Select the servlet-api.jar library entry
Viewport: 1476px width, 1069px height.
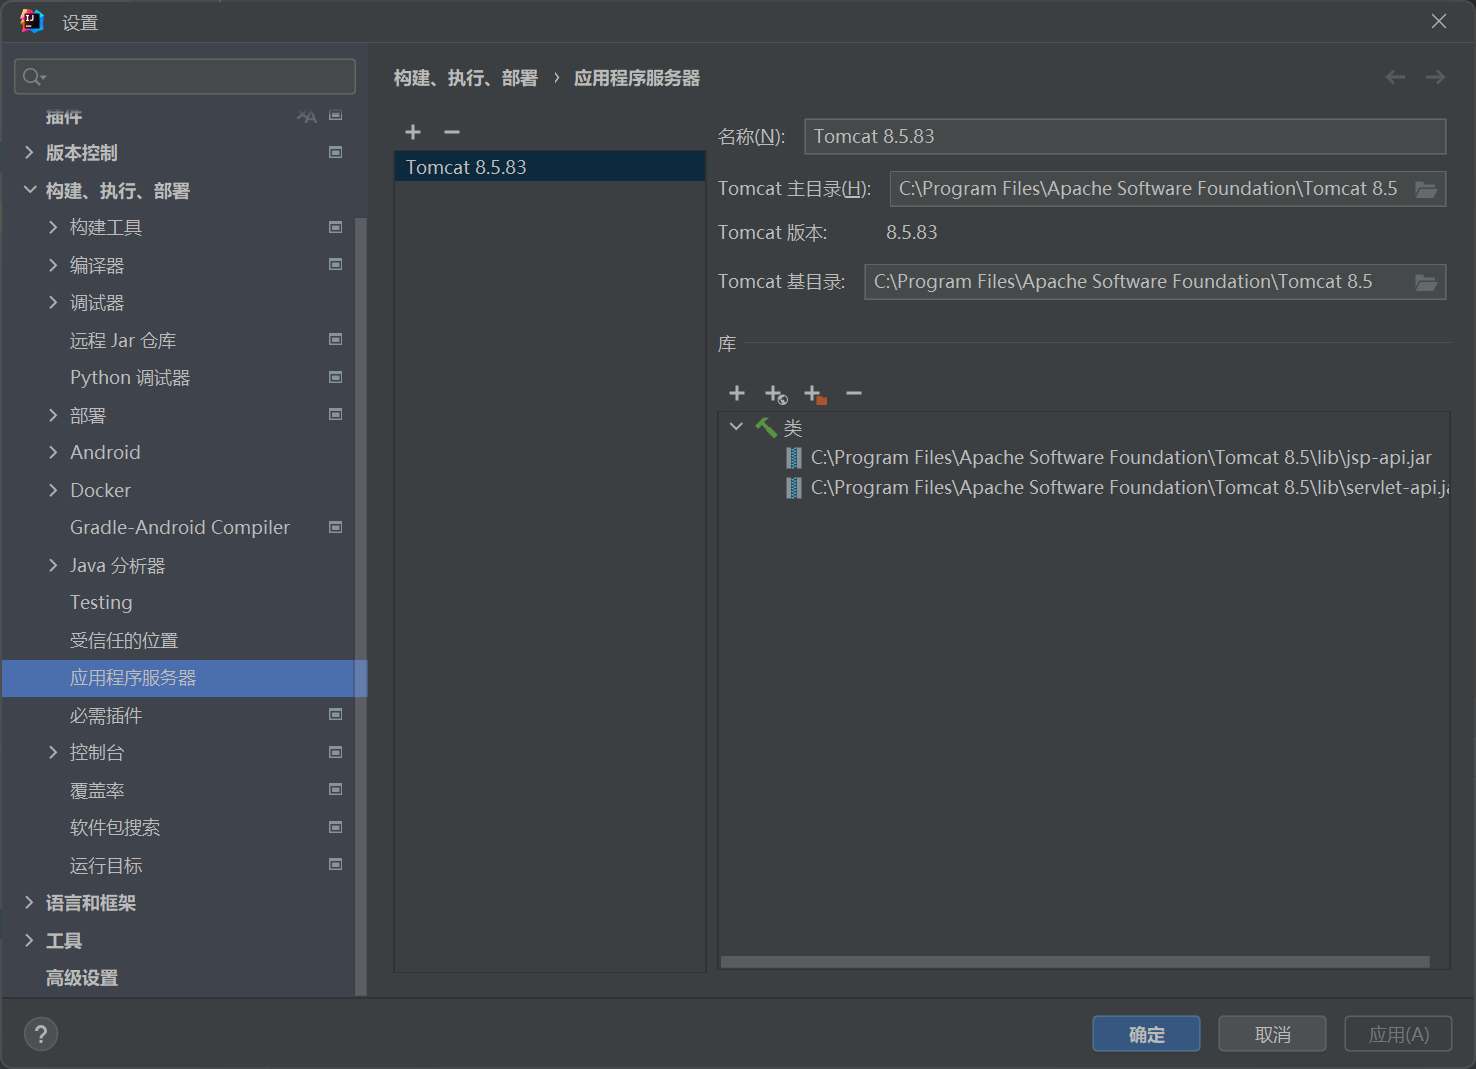(1117, 488)
